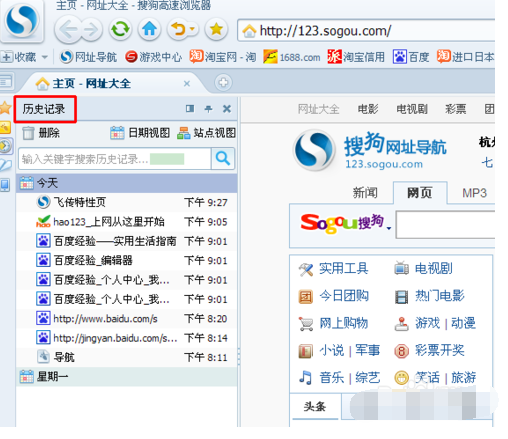Toggle the history panel dock layout icon
The height and width of the screenshot is (439, 508).
pos(190,109)
